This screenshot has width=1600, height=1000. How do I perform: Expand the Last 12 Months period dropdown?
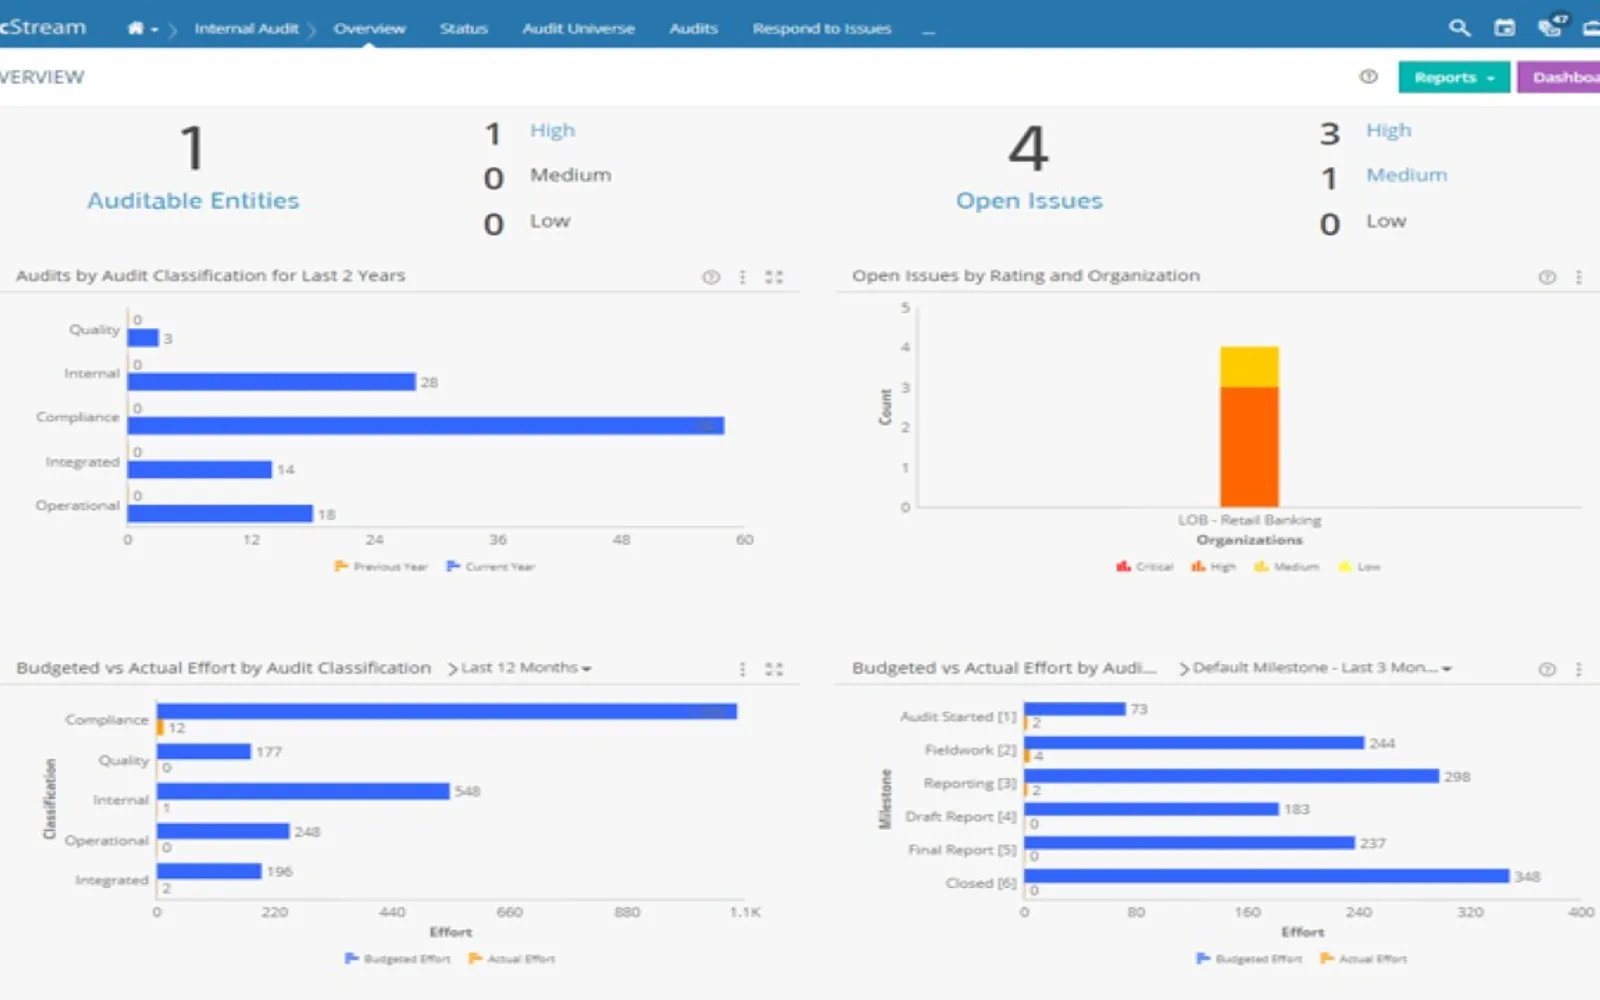point(526,668)
